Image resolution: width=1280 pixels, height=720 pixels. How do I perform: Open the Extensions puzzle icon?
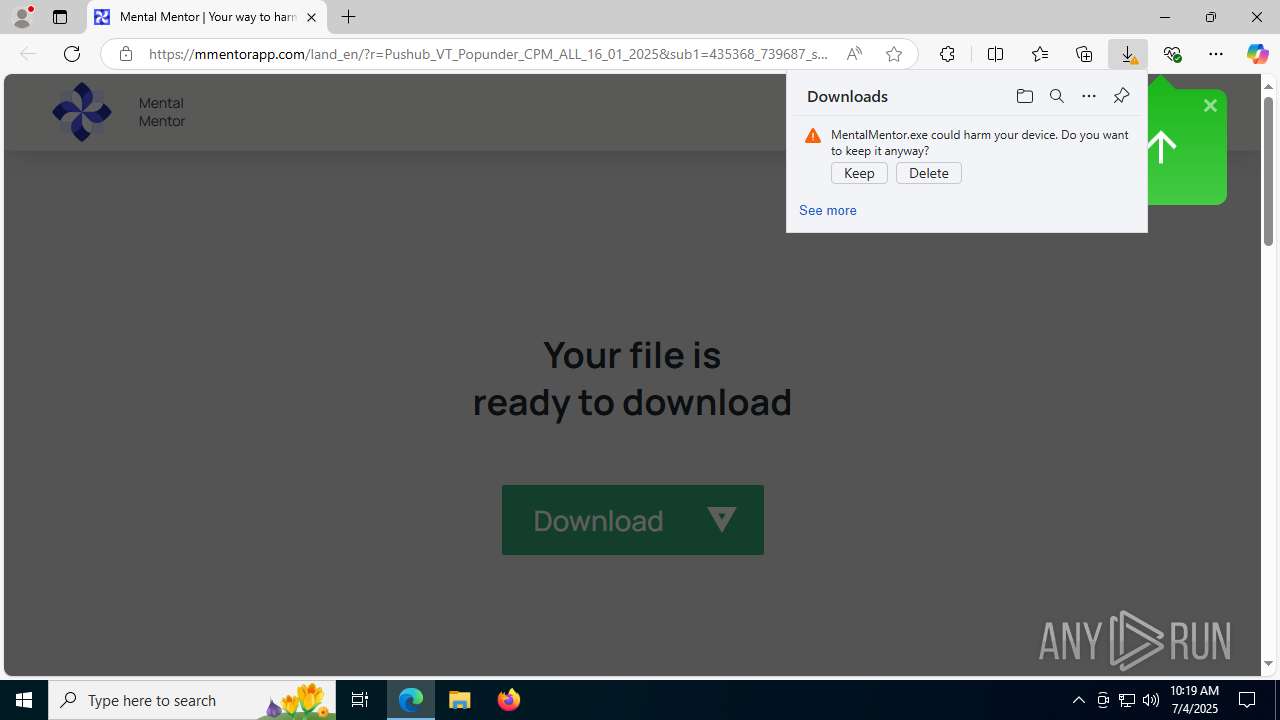(x=947, y=54)
